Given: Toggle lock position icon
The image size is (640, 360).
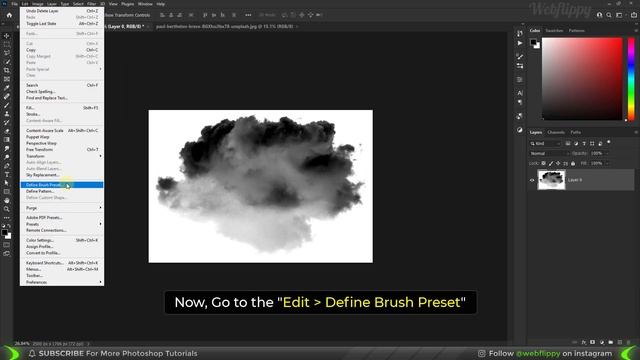Looking at the screenshot, I should click(558, 163).
